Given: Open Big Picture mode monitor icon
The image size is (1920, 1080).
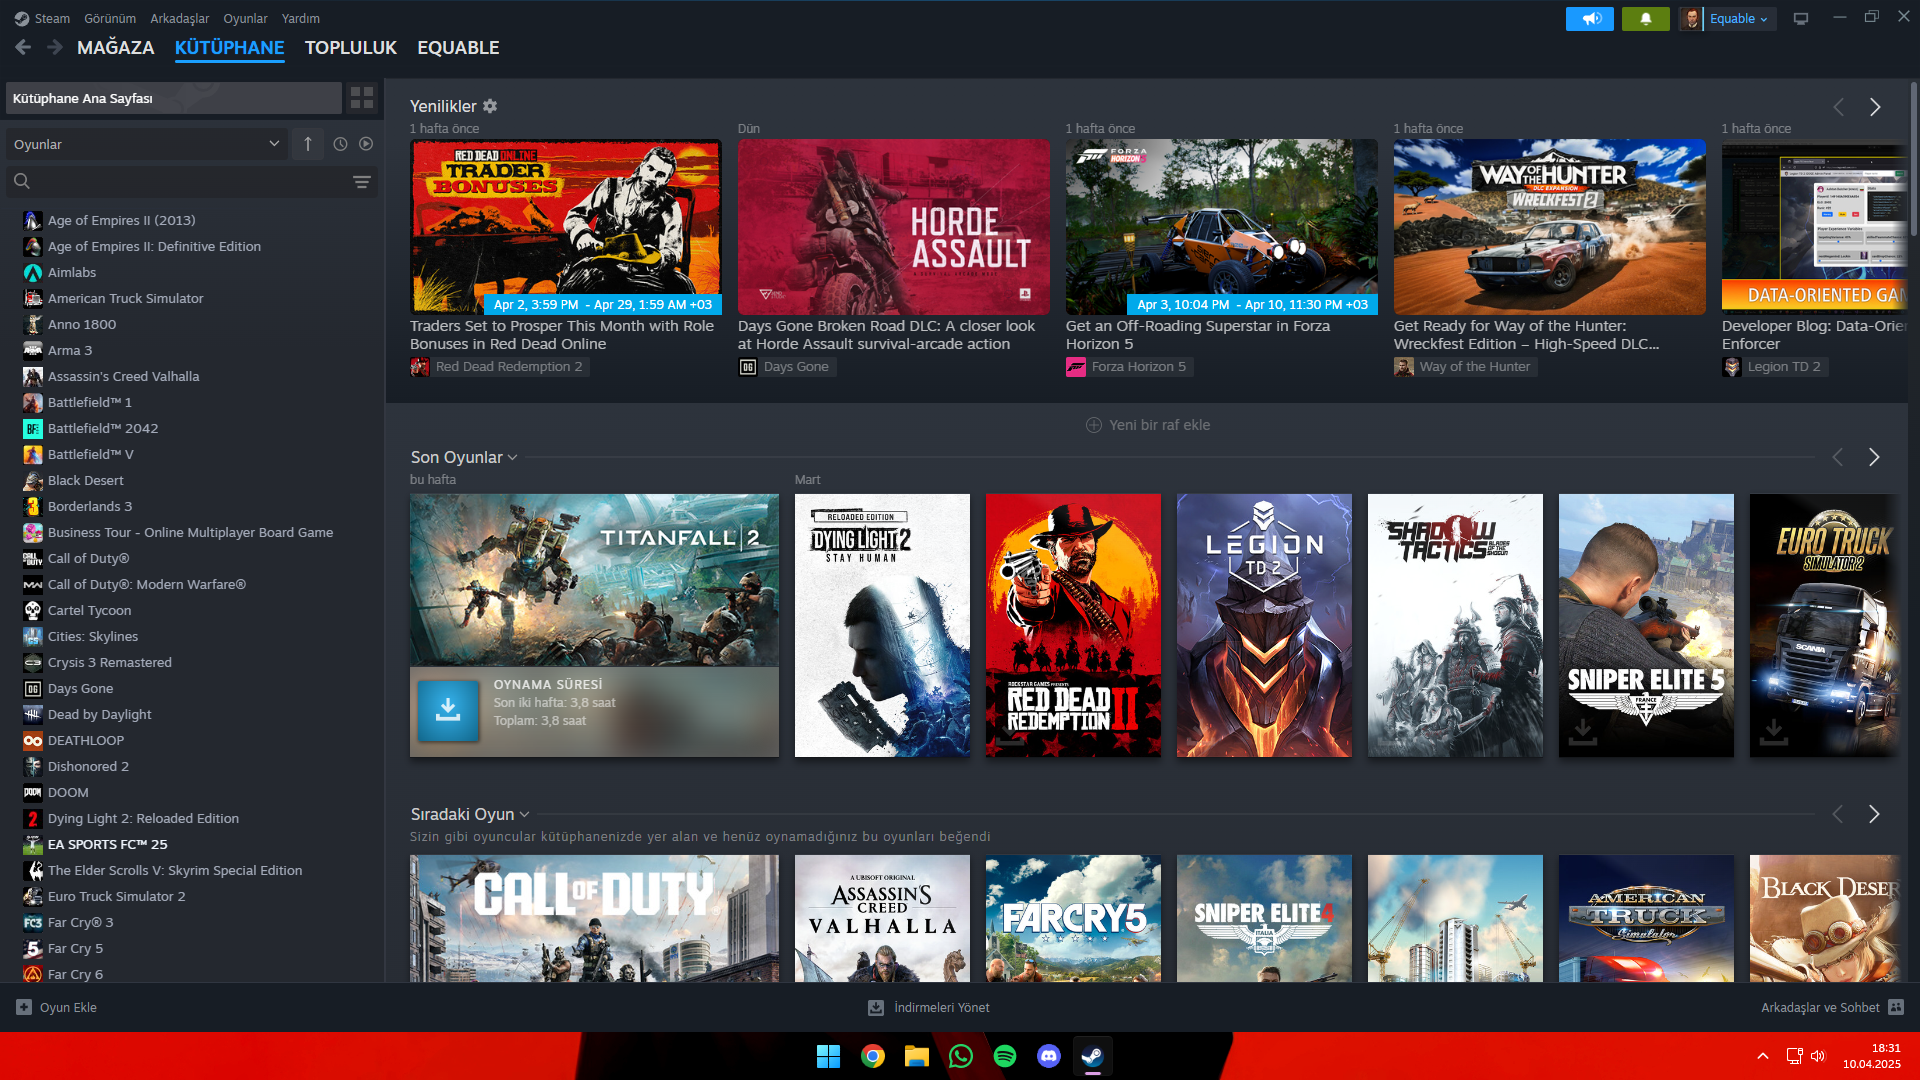Looking at the screenshot, I should click(x=1801, y=19).
